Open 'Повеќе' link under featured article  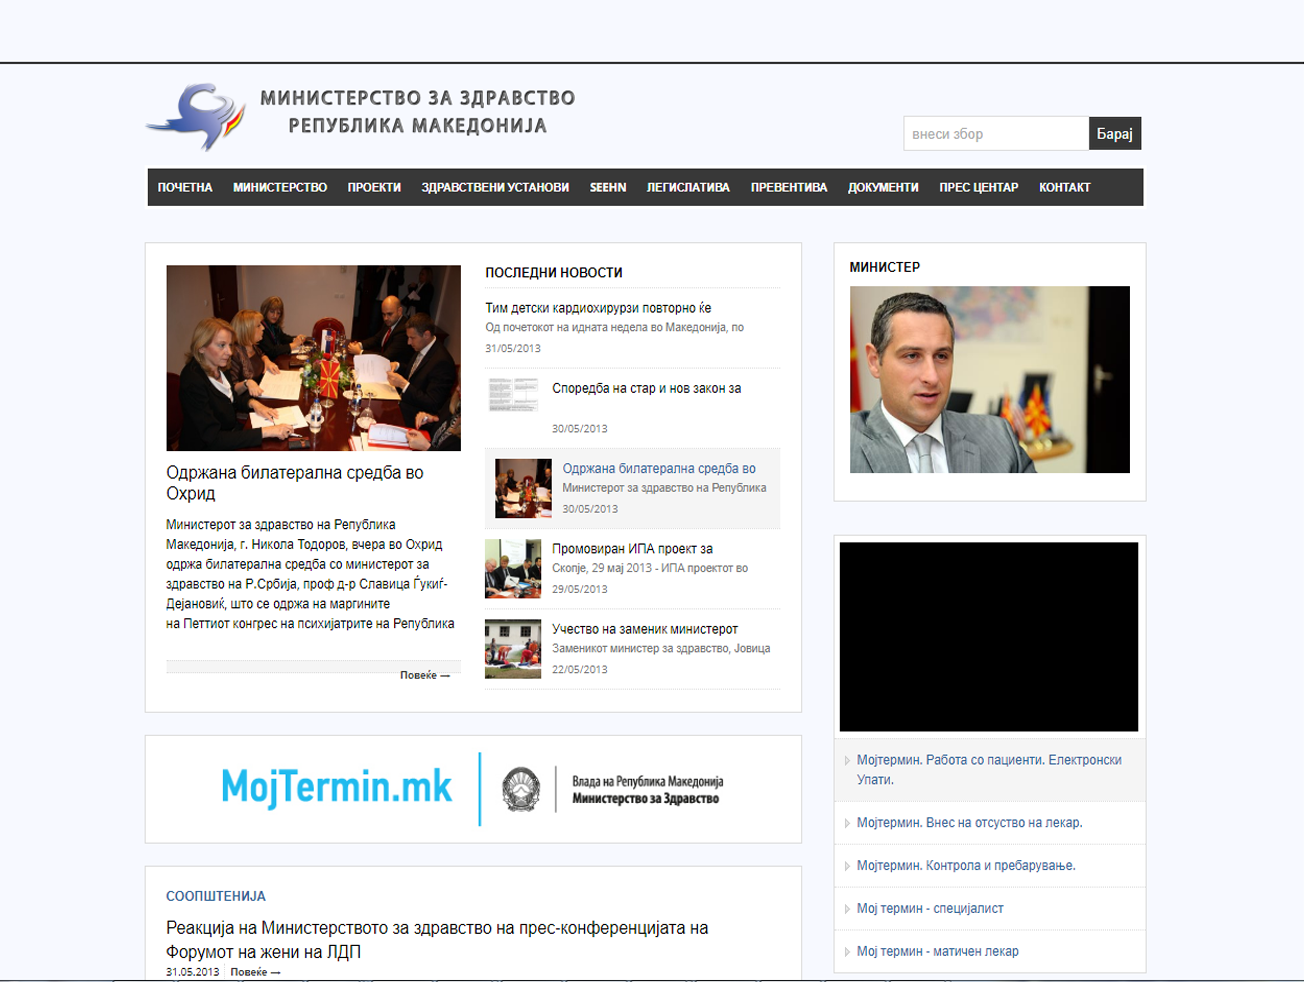pyautogui.click(x=424, y=676)
